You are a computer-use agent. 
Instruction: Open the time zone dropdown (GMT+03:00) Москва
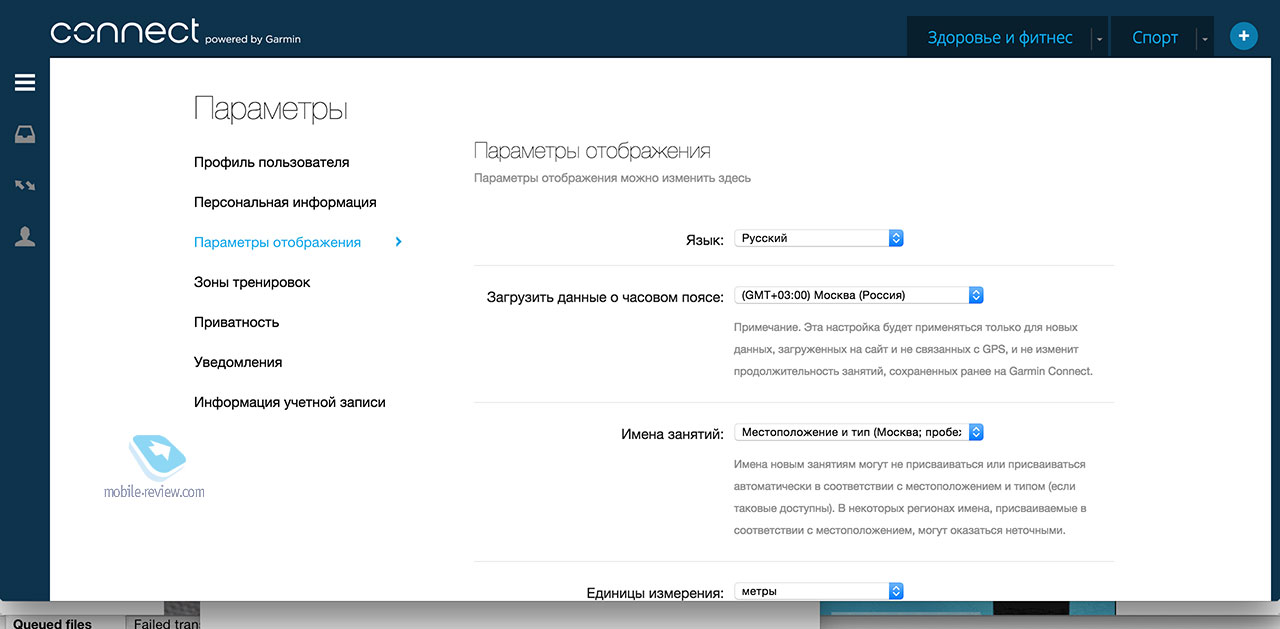point(859,295)
